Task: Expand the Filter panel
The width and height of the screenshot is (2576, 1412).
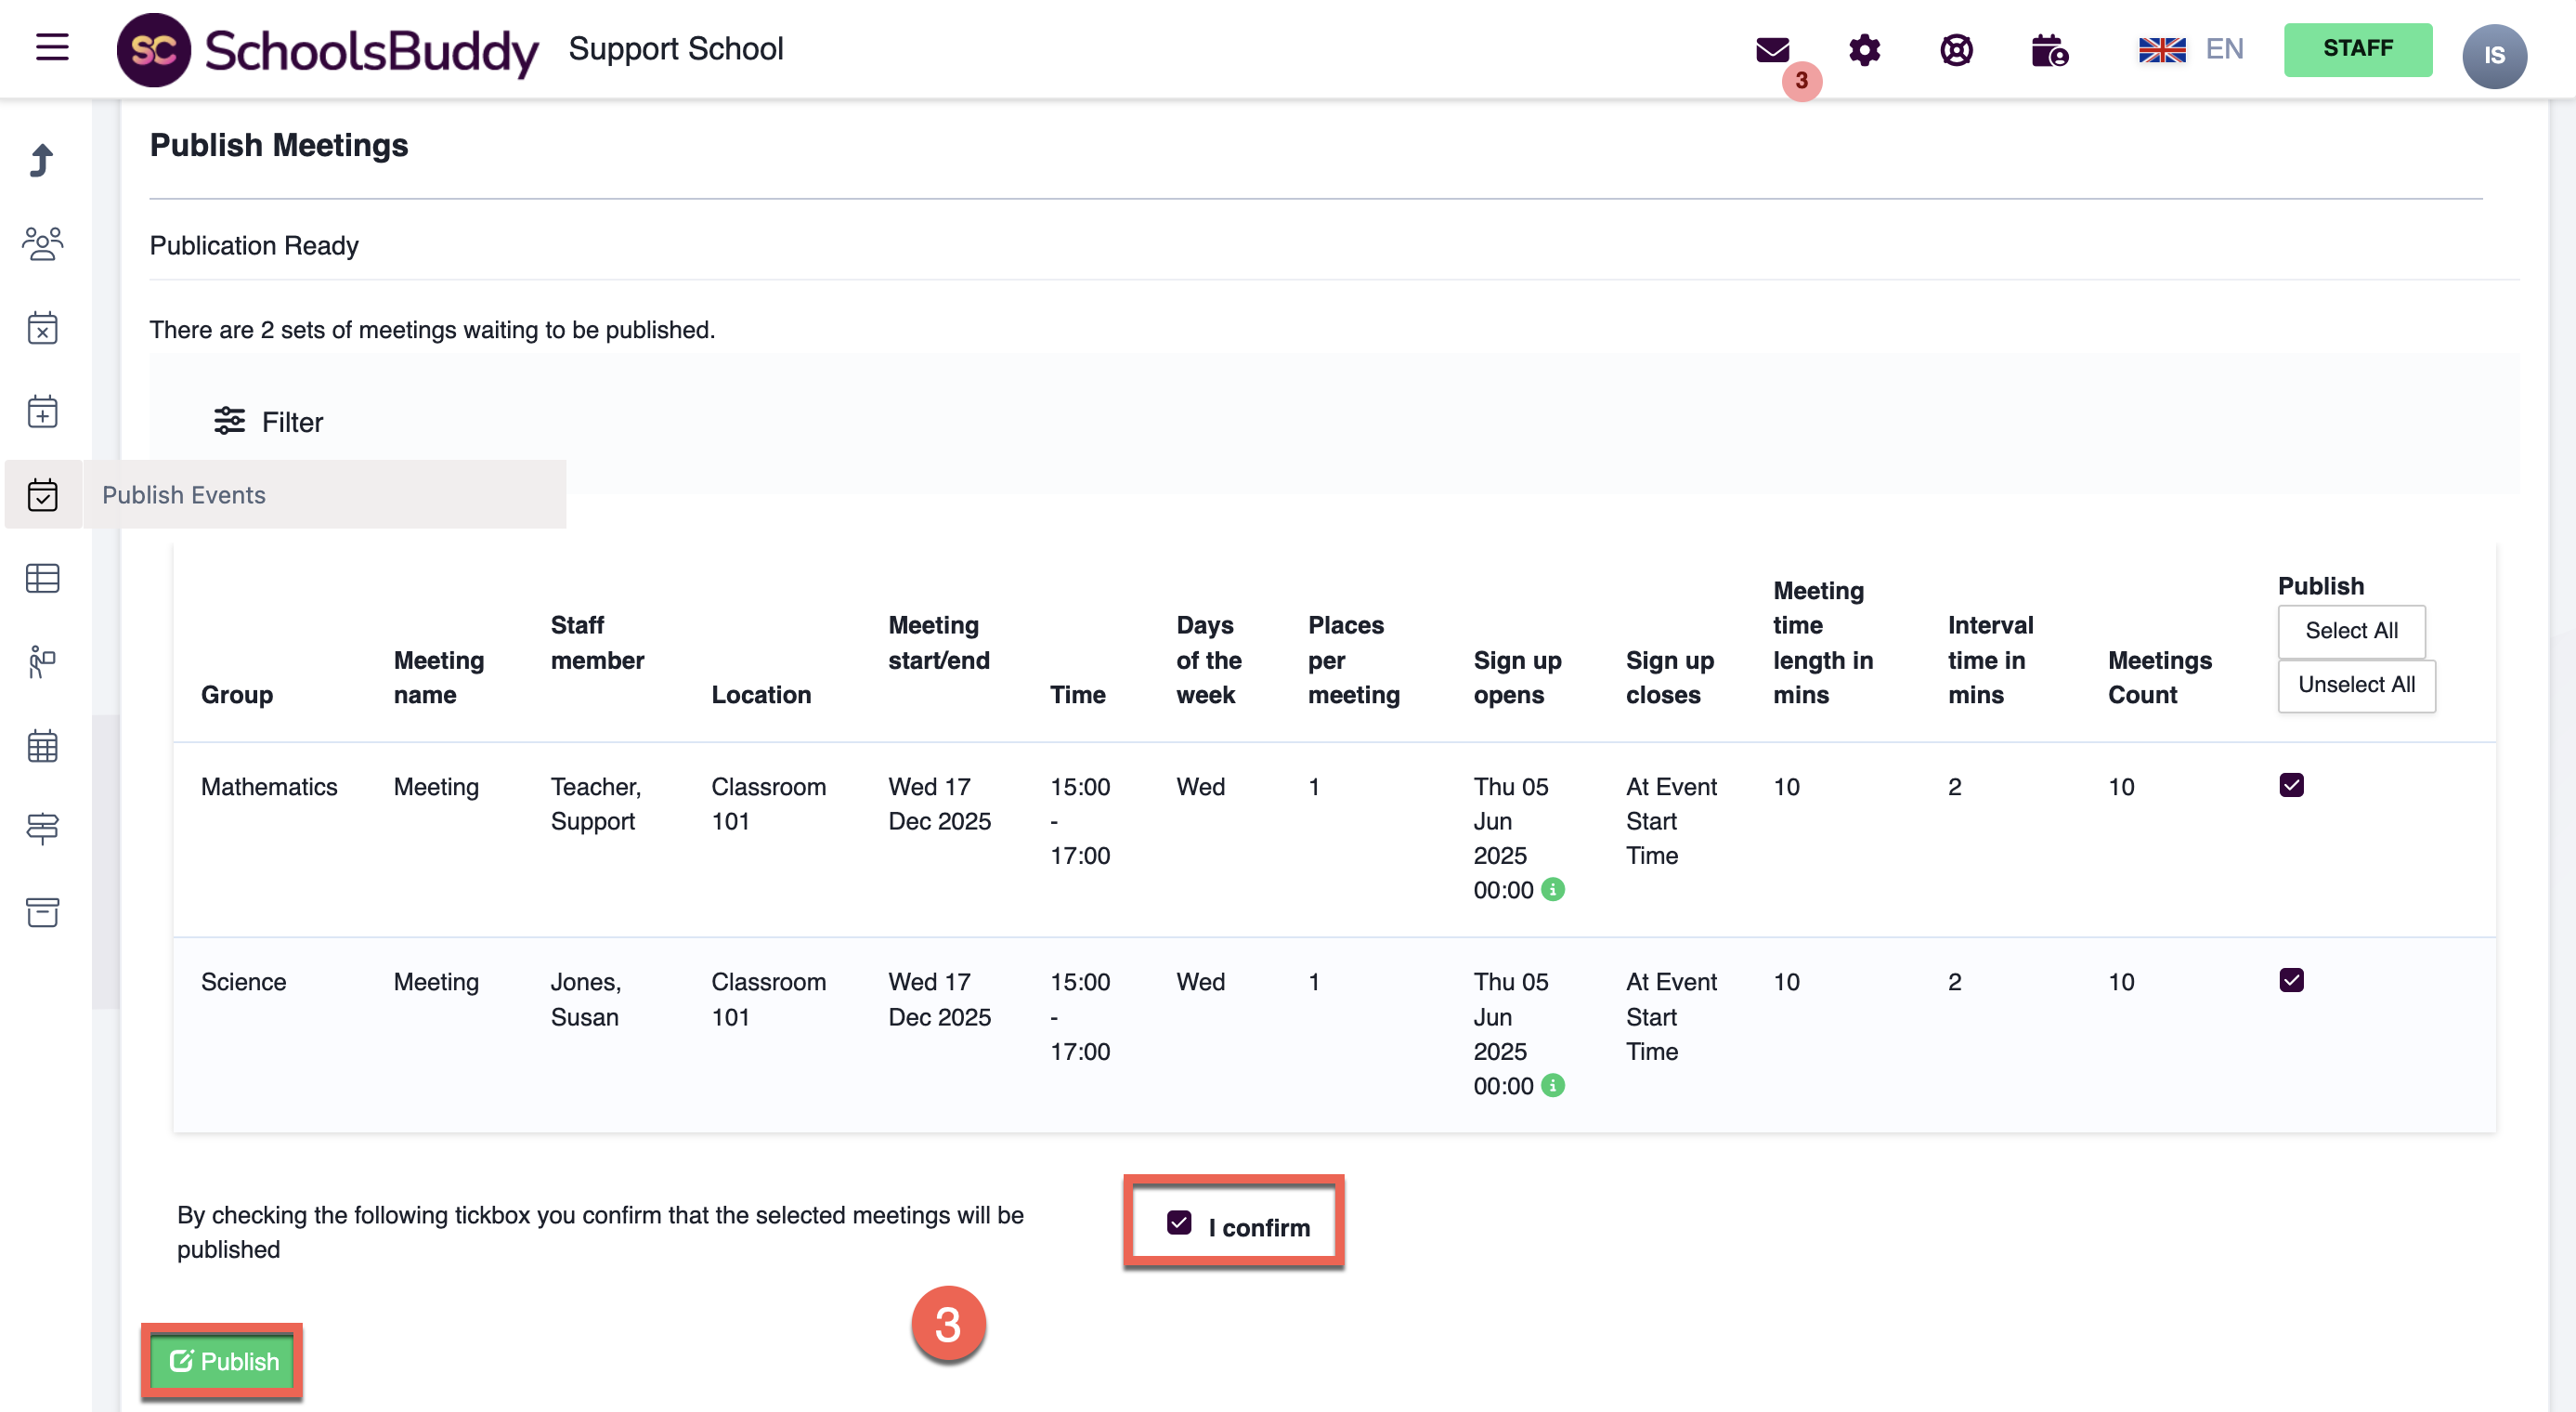Action: click(x=268, y=422)
